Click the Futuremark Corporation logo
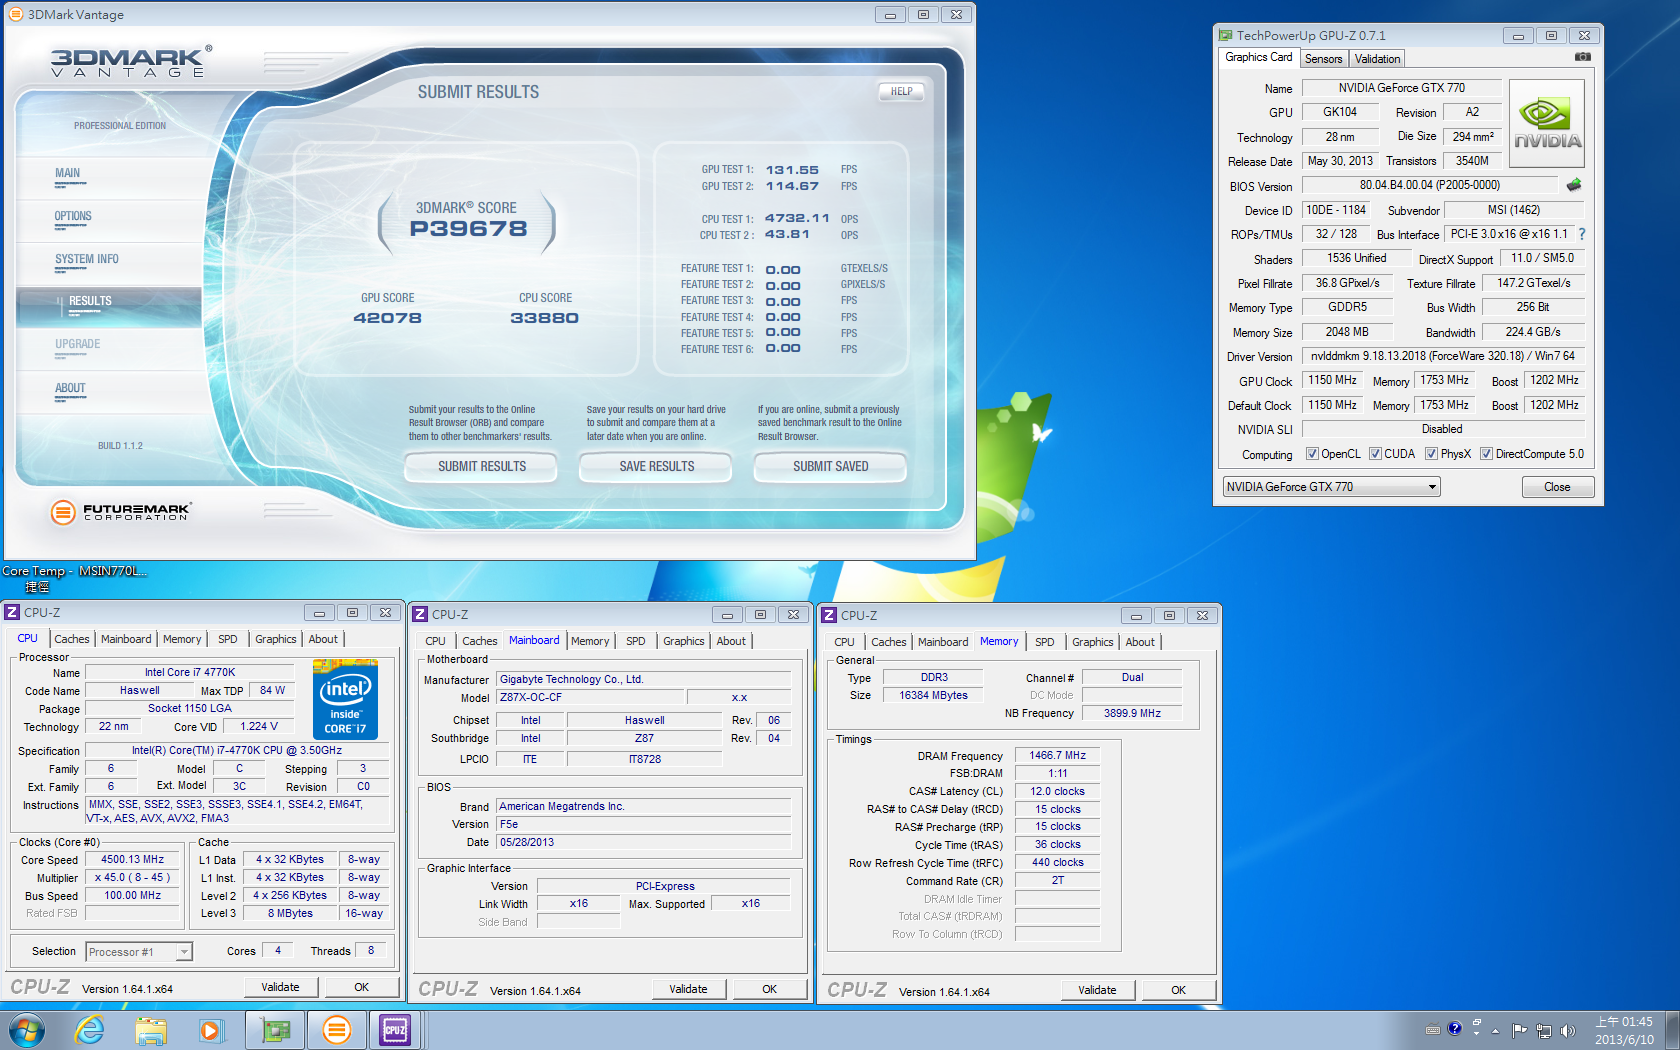 [120, 512]
